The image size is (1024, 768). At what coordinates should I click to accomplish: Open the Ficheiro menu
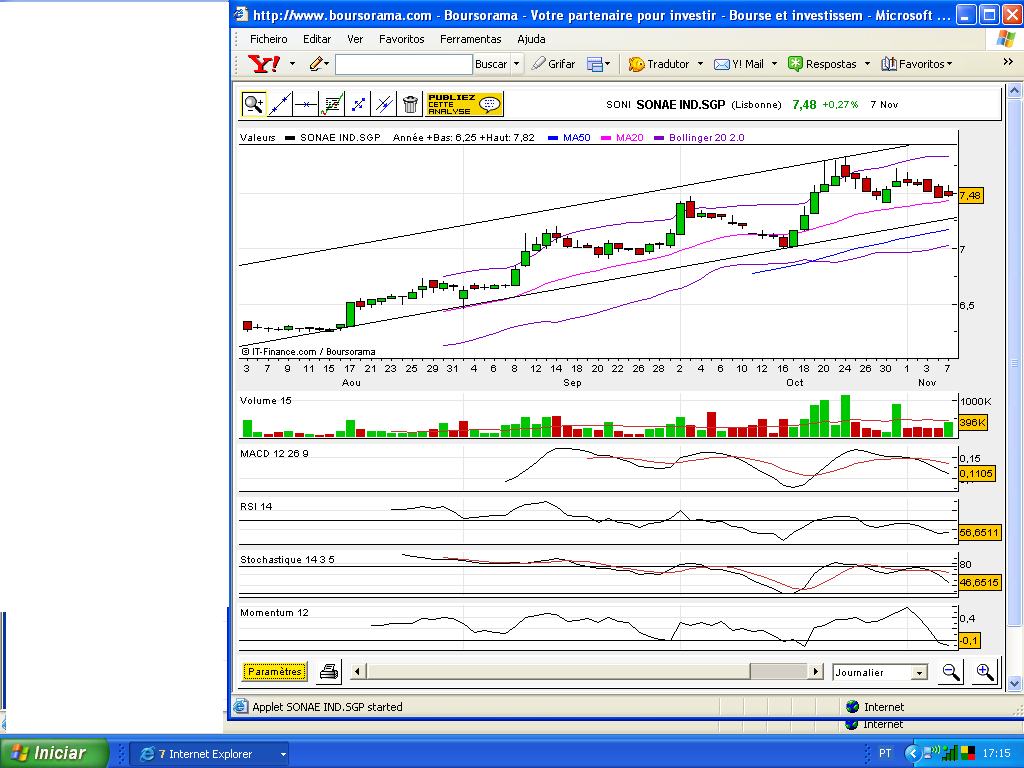pyautogui.click(x=268, y=39)
